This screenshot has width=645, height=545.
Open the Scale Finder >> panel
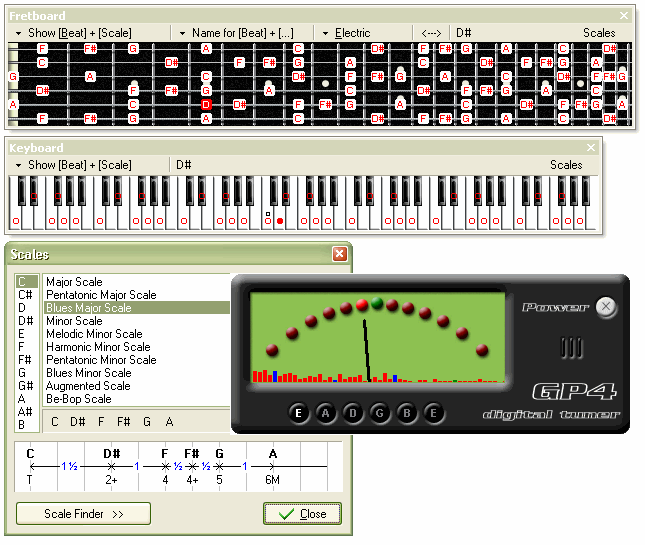point(84,514)
